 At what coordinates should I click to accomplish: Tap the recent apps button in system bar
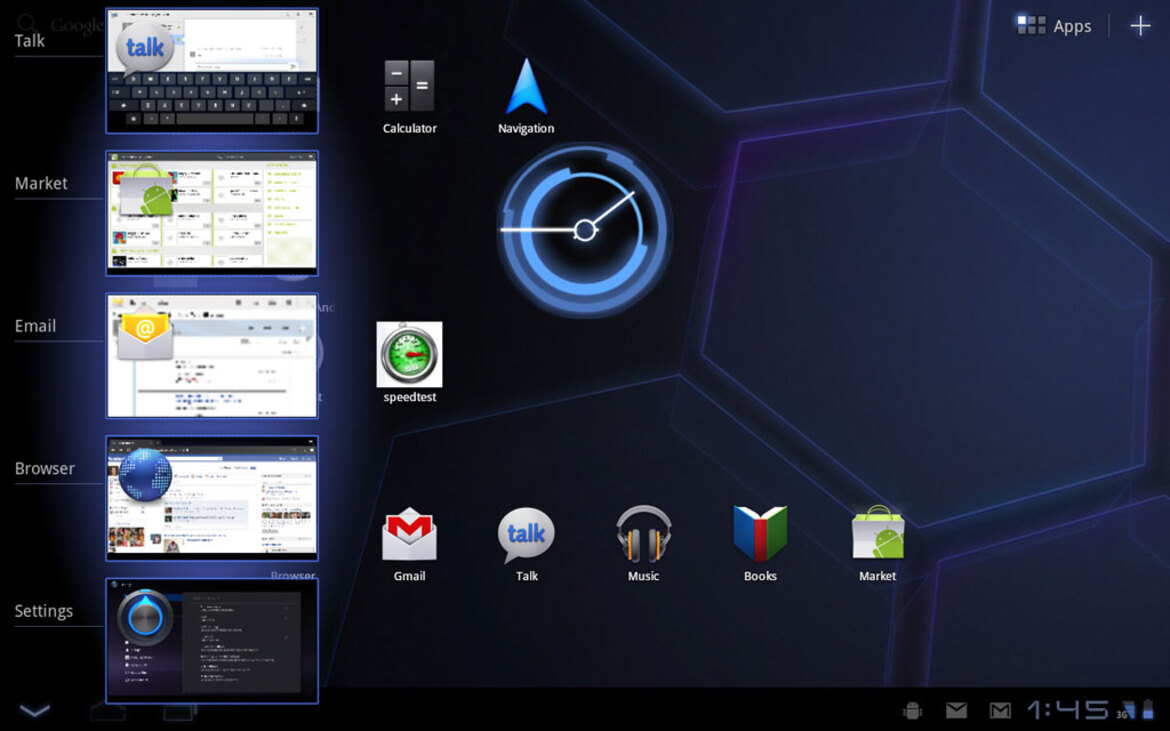point(180,711)
